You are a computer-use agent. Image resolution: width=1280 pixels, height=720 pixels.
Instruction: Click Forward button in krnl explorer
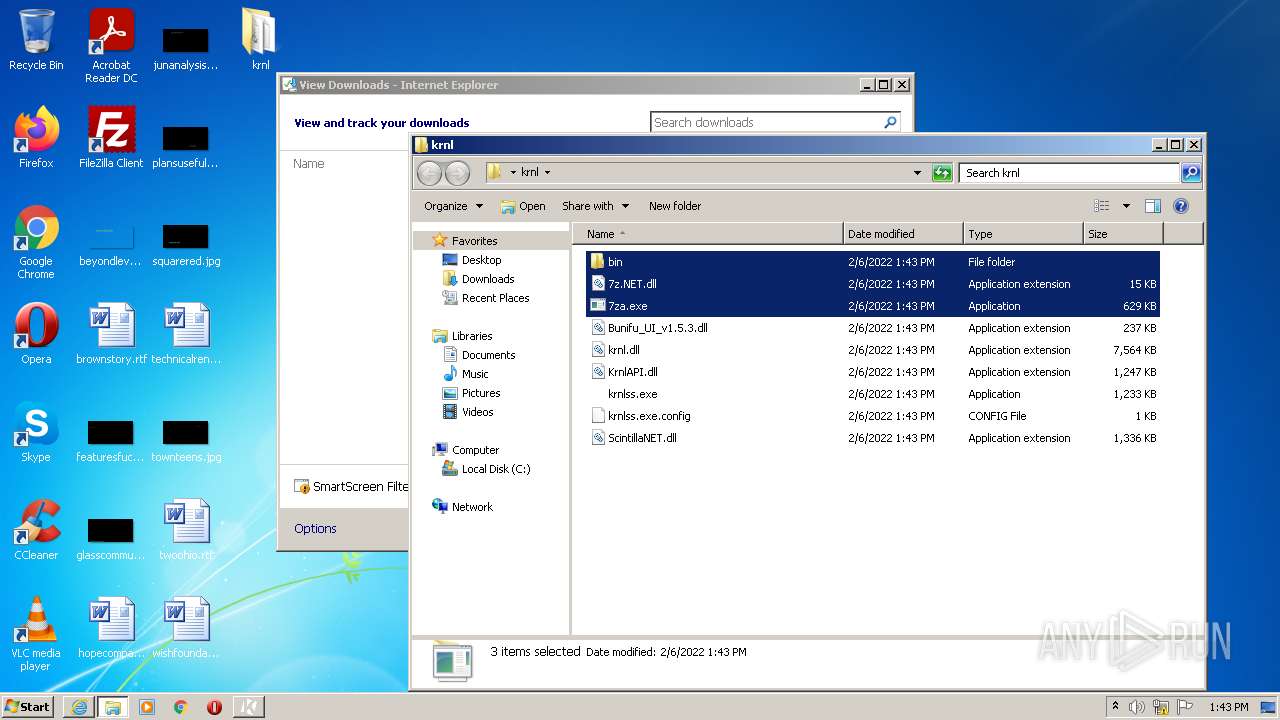[x=457, y=173]
